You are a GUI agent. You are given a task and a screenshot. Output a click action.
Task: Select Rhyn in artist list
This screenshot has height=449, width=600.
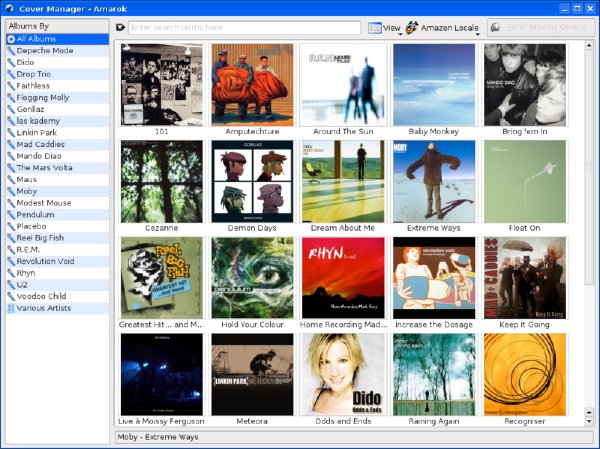[x=57, y=273]
